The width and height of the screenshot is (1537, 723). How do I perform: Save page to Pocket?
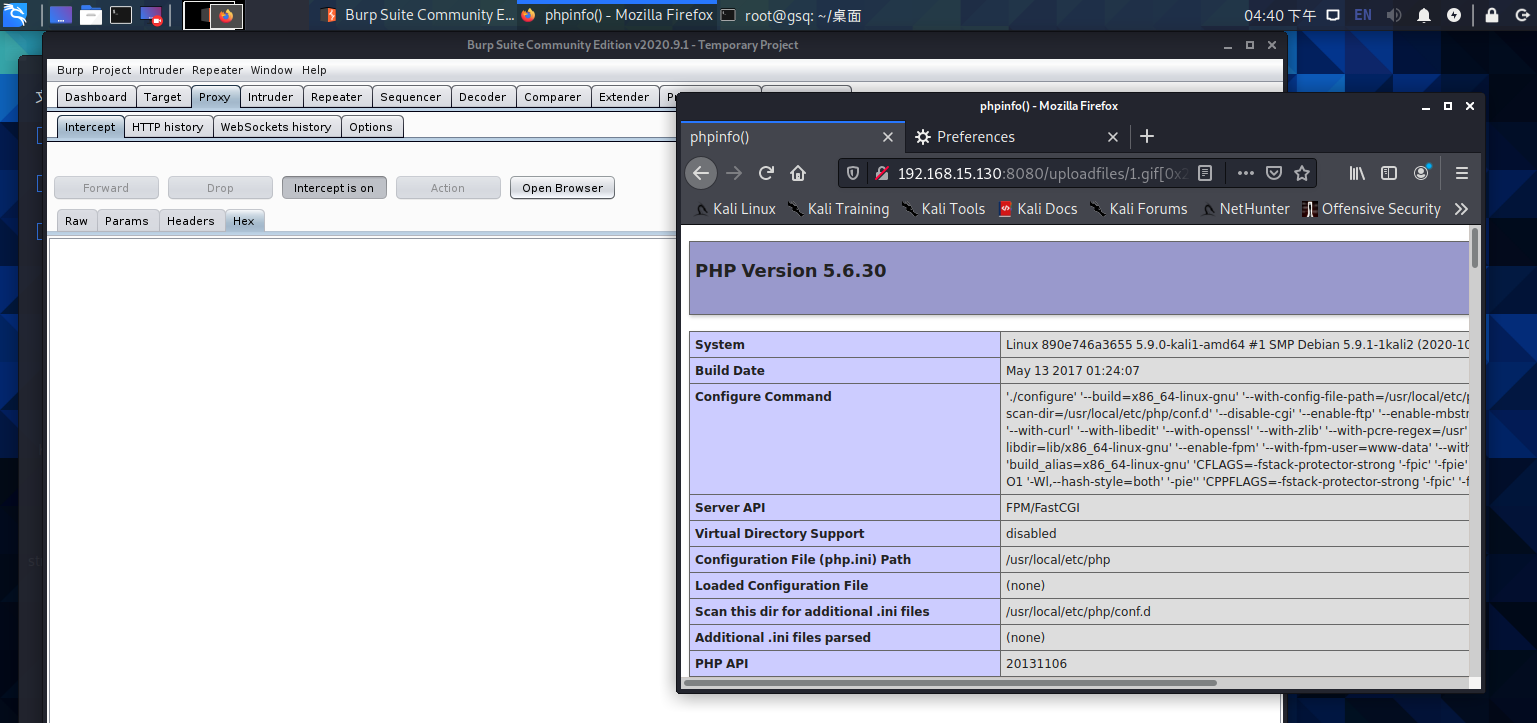[x=1273, y=173]
